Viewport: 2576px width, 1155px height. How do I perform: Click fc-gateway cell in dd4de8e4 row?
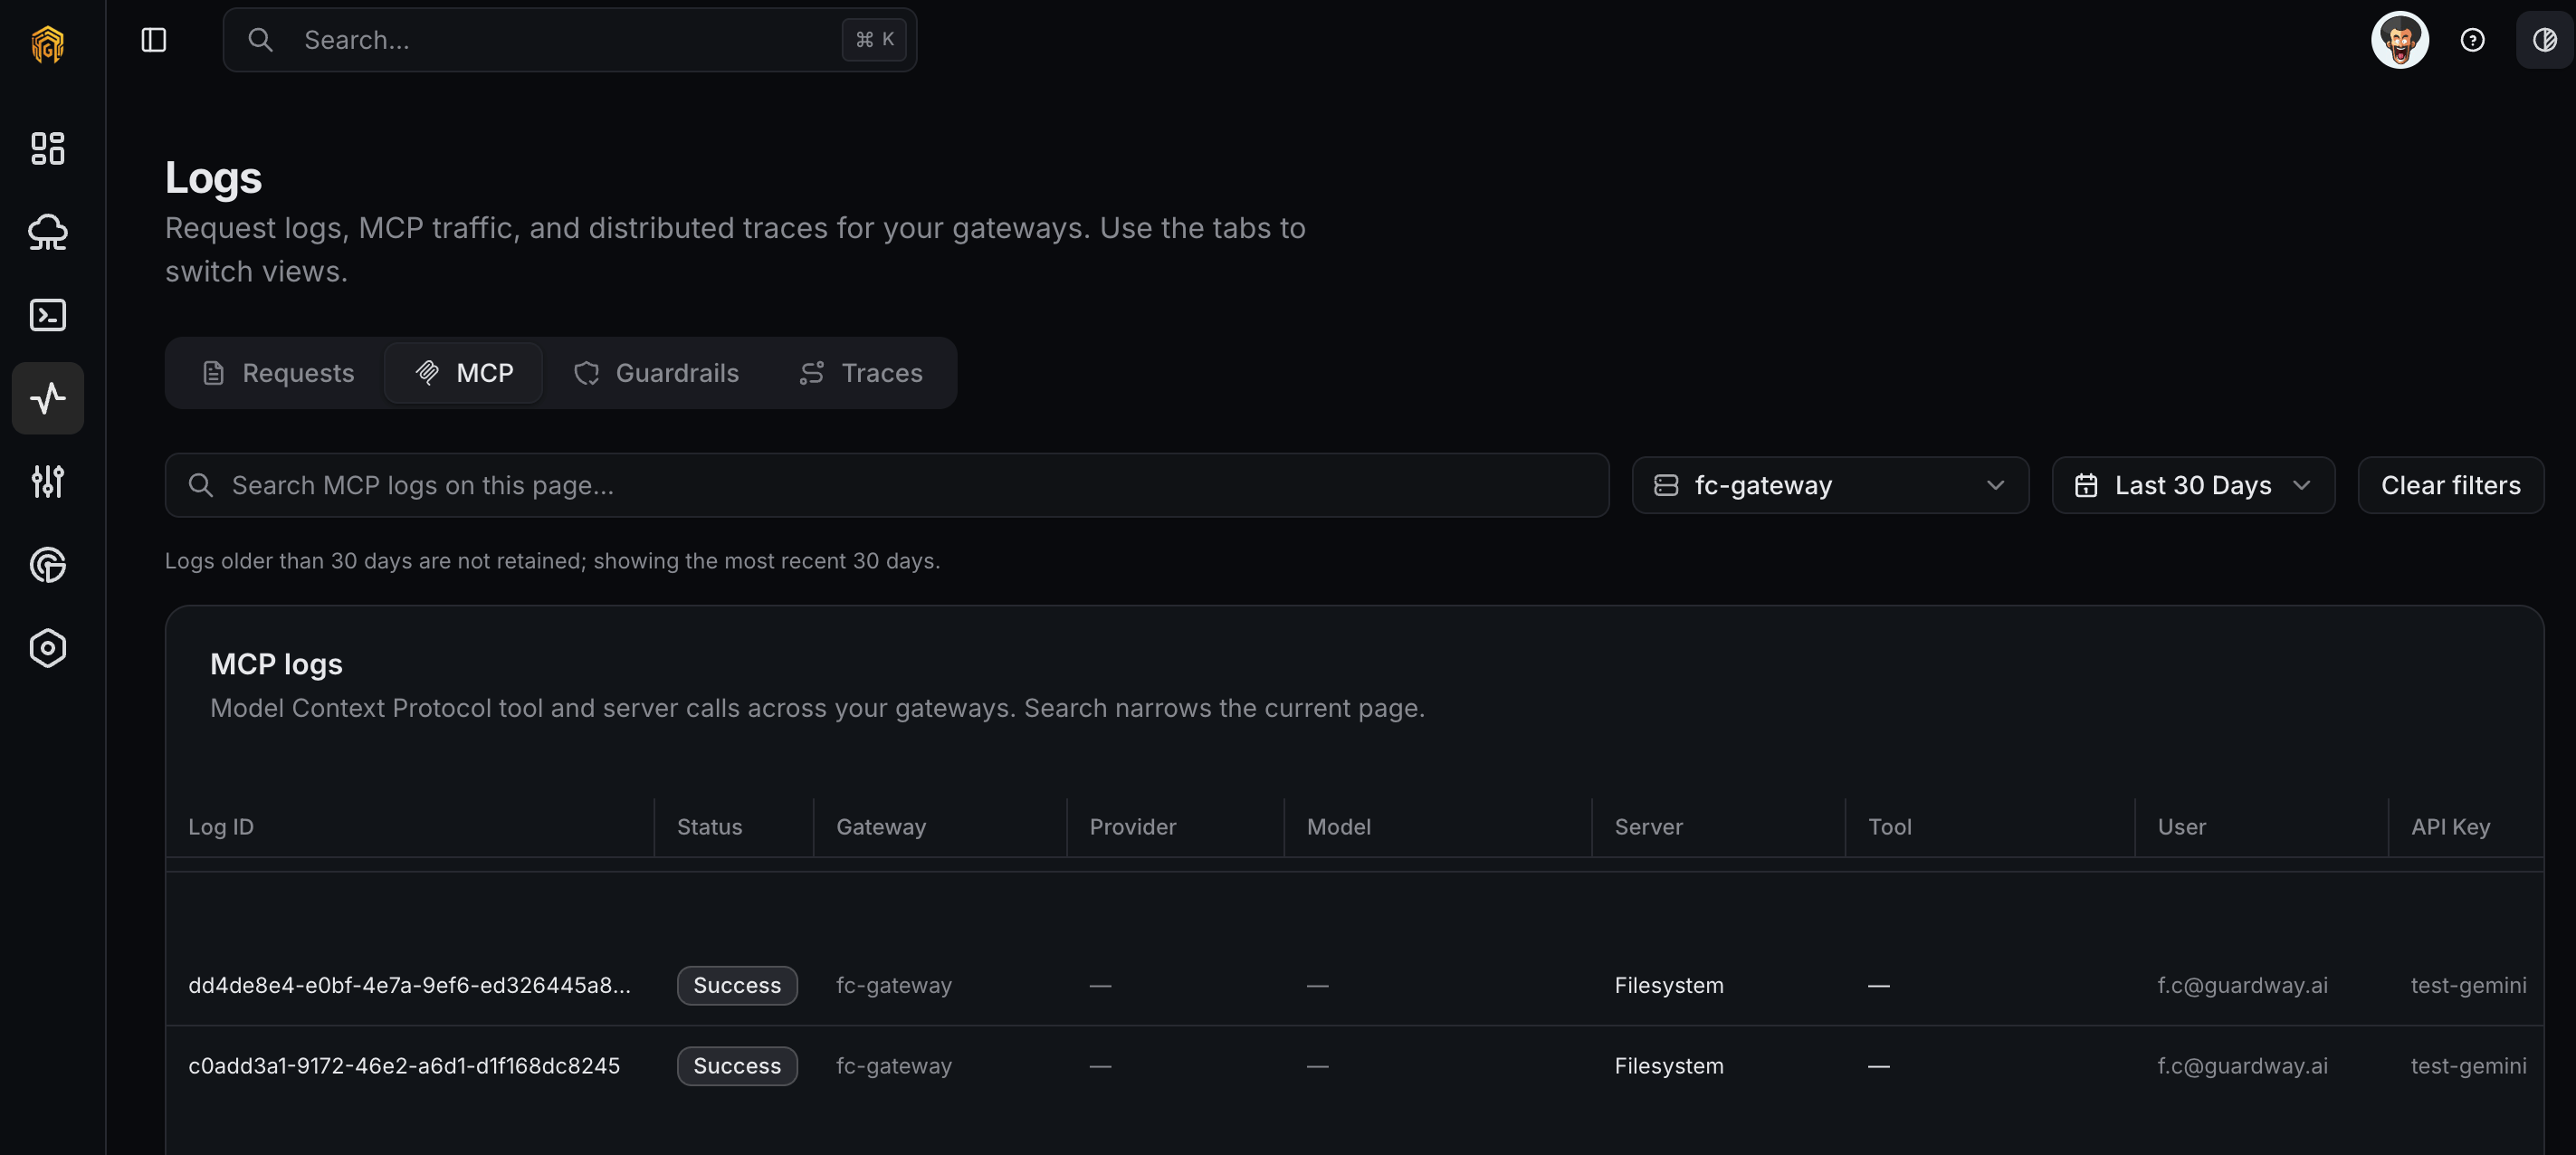[894, 985]
